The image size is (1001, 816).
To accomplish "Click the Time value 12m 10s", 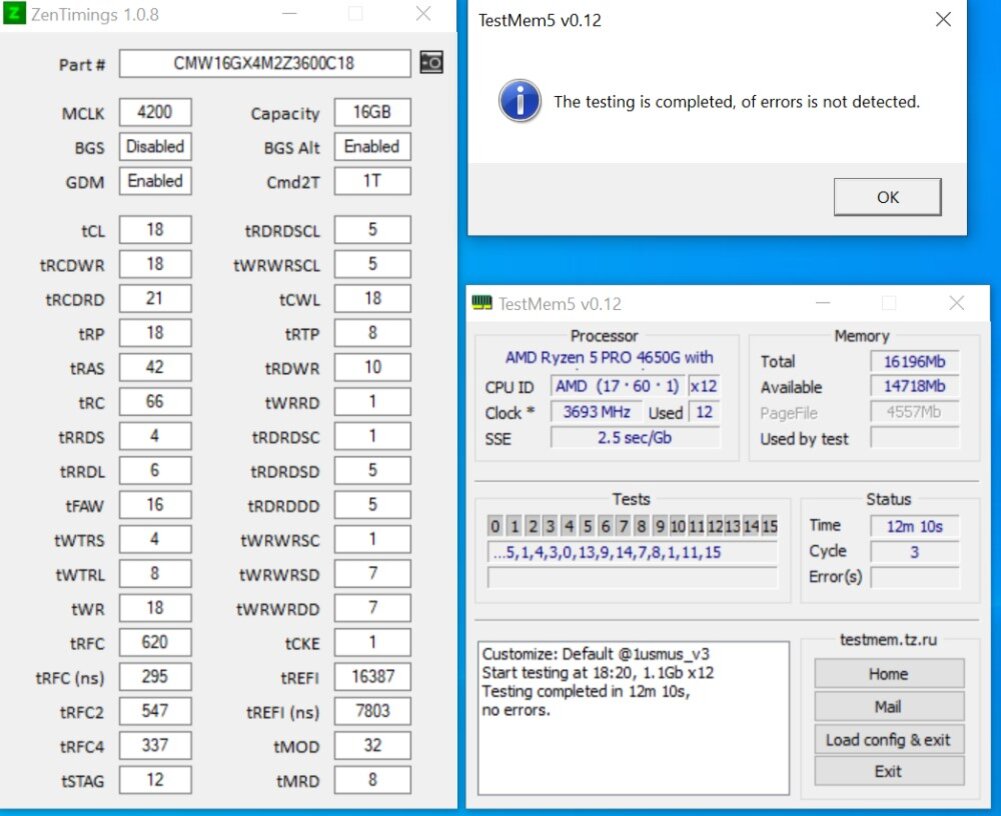I will coord(914,526).
